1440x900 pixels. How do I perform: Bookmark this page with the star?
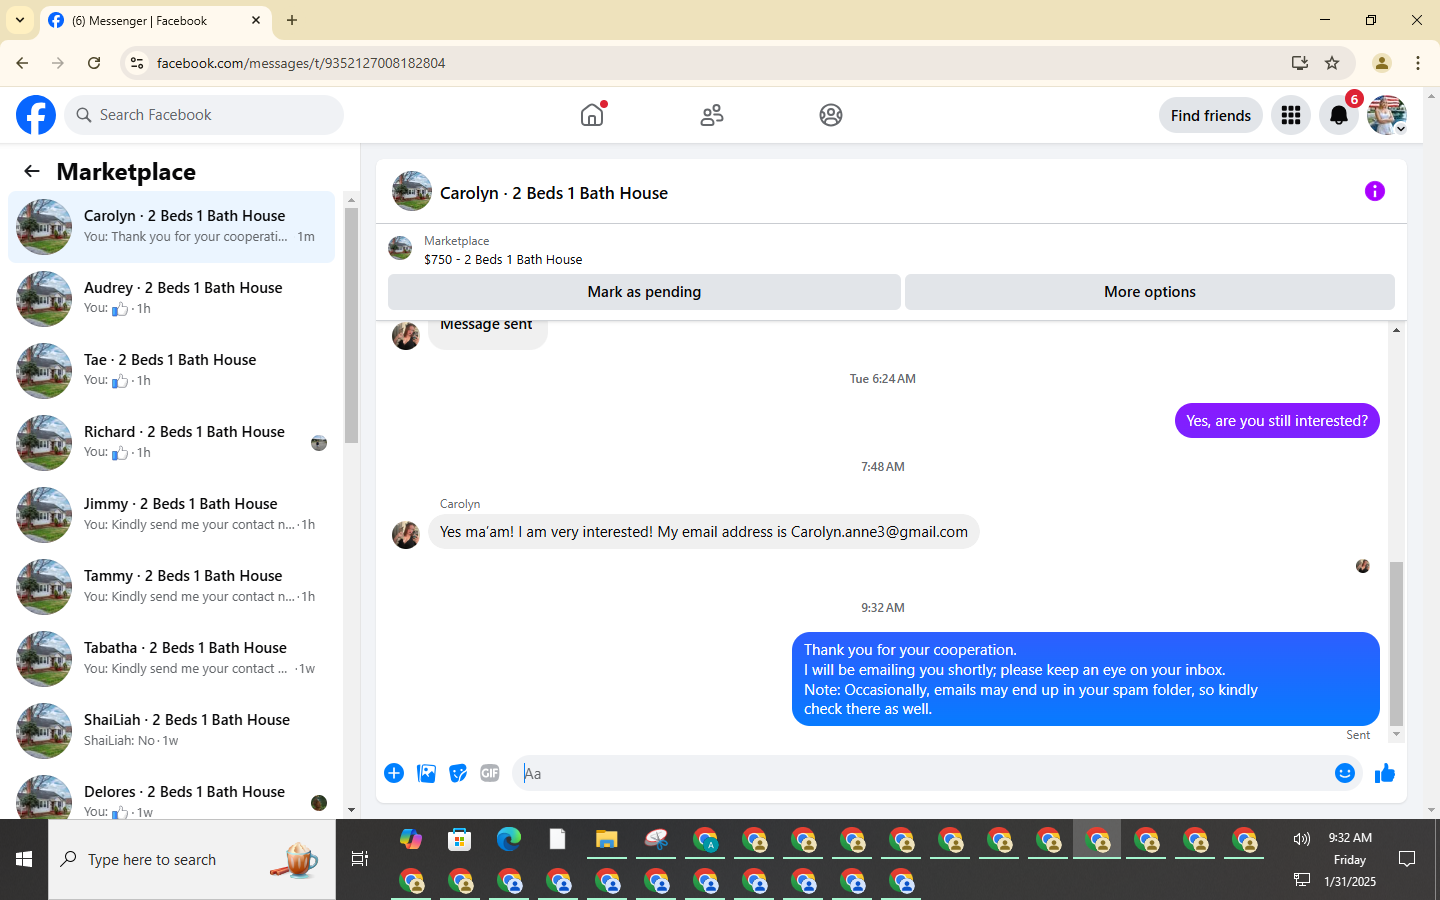coord(1332,63)
